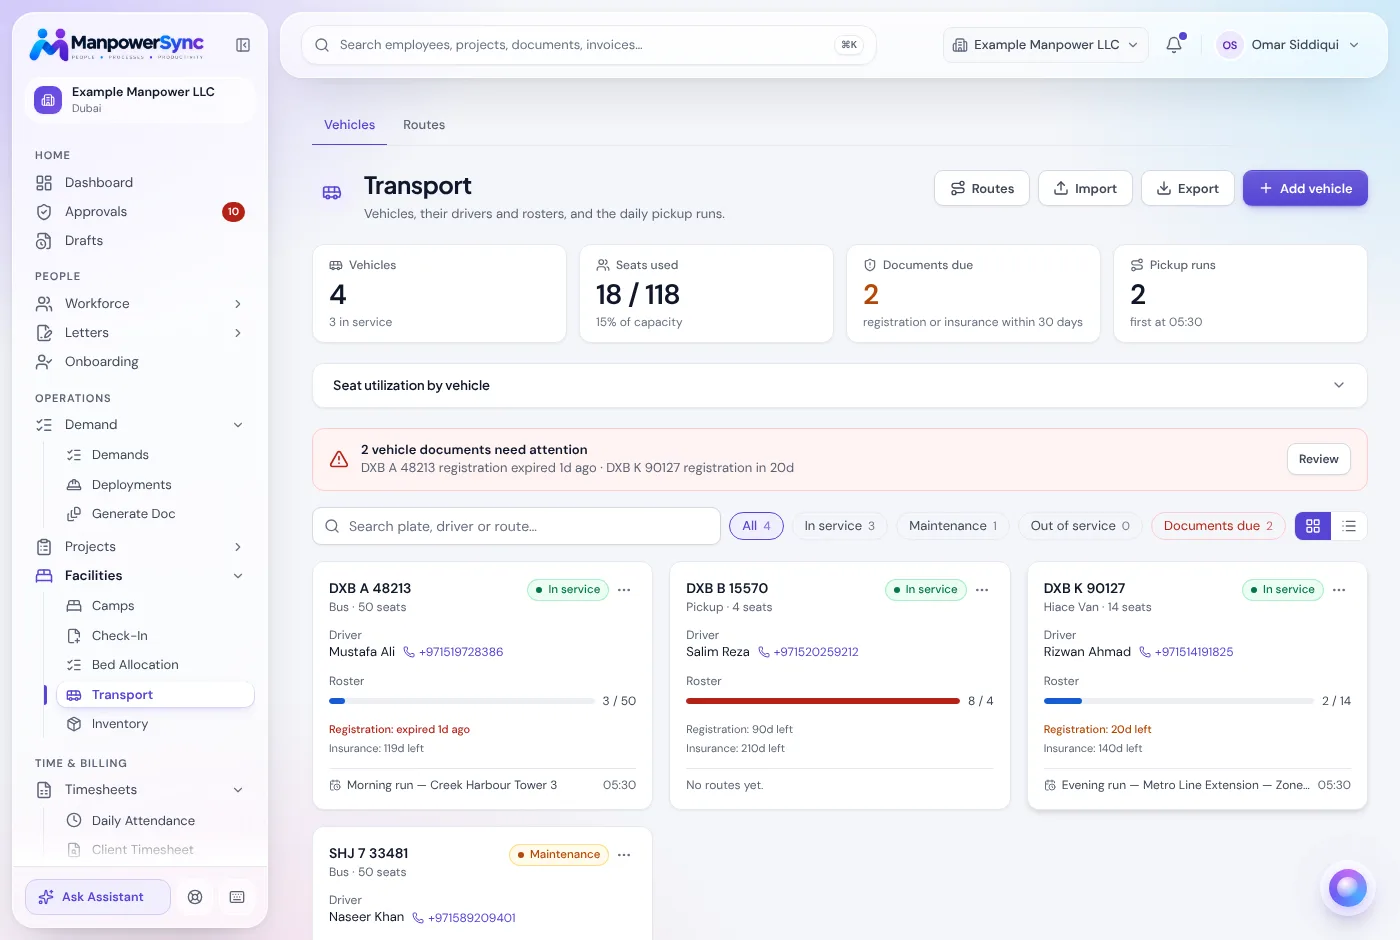Image resolution: width=1400 pixels, height=940 pixels.
Task: Call Salim Reza's phone number
Action: pyautogui.click(x=808, y=652)
